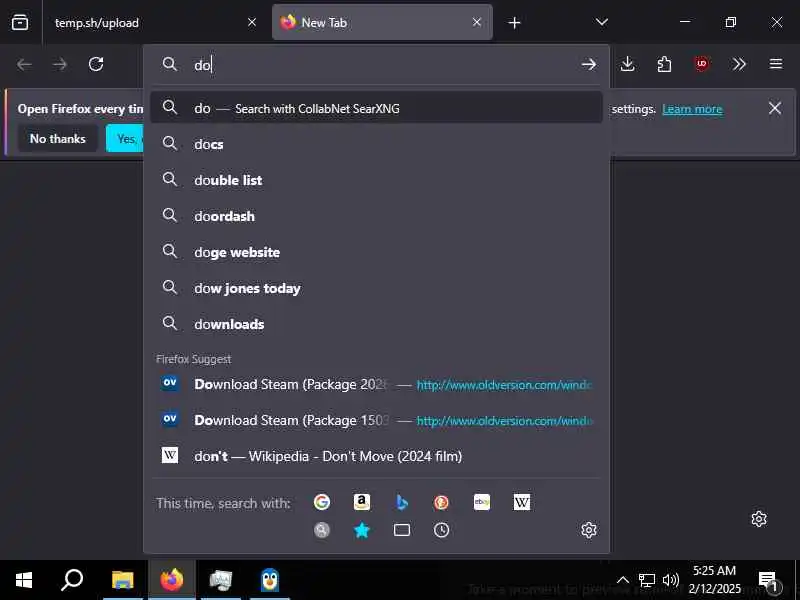Show more tools overflow chevrons
800x600 pixels.
click(x=739, y=64)
